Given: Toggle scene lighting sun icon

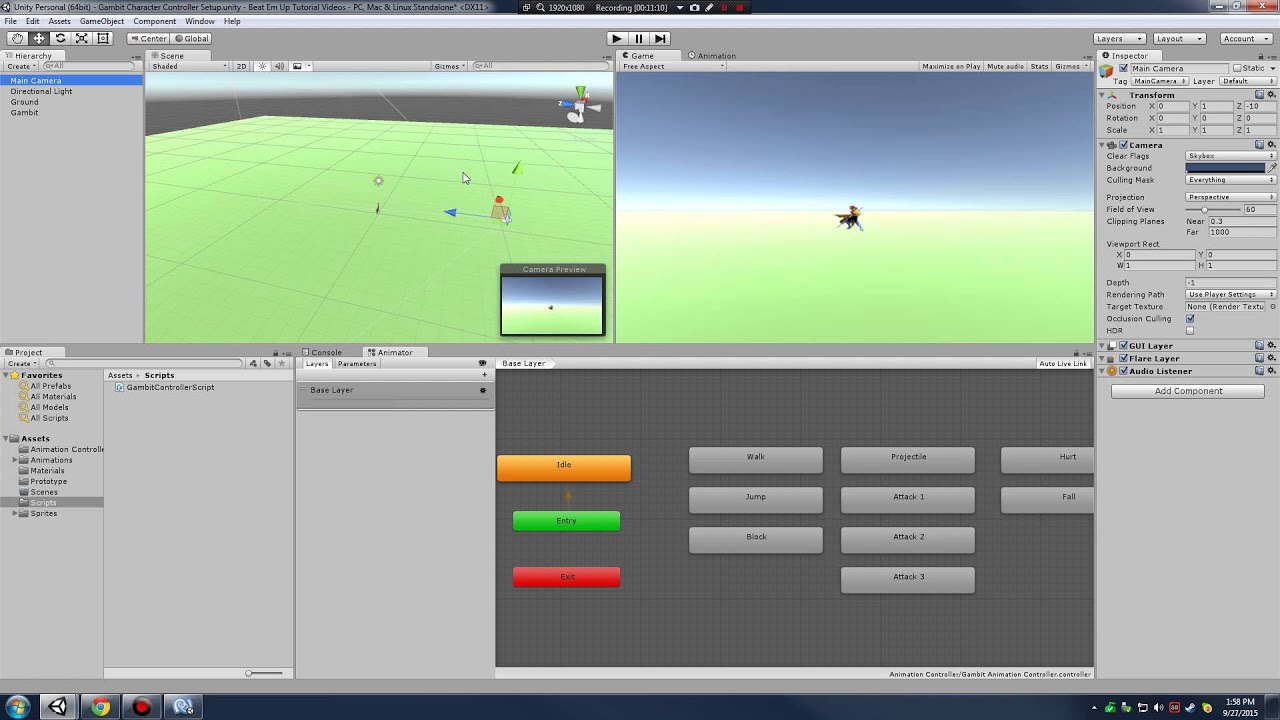Looking at the screenshot, I should [262, 66].
